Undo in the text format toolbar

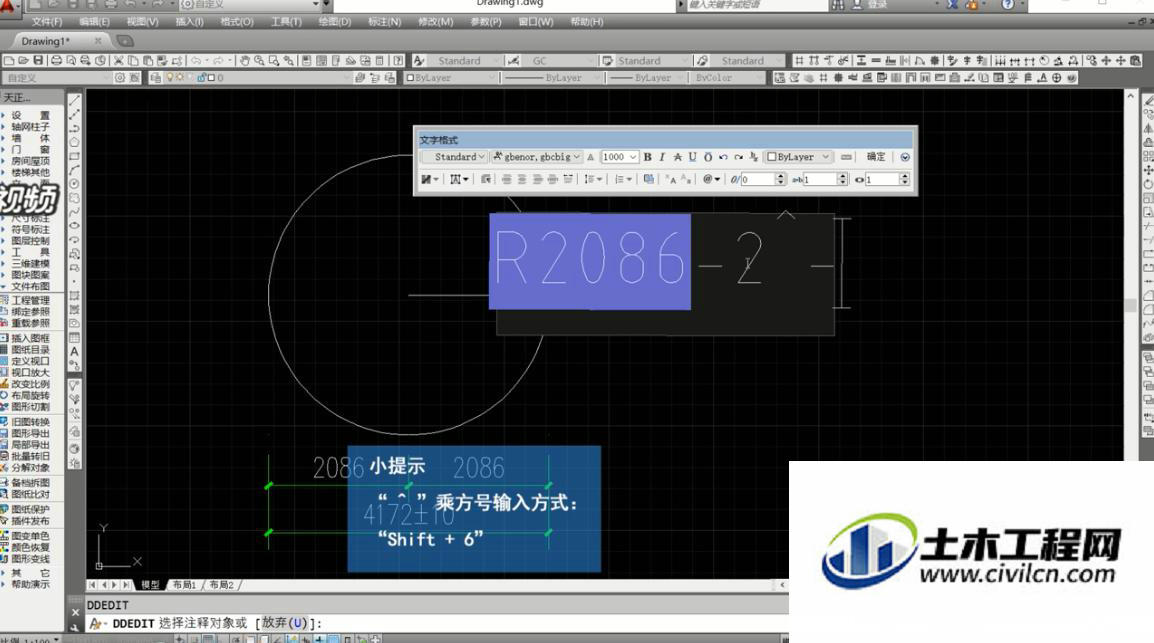pyautogui.click(x=723, y=157)
